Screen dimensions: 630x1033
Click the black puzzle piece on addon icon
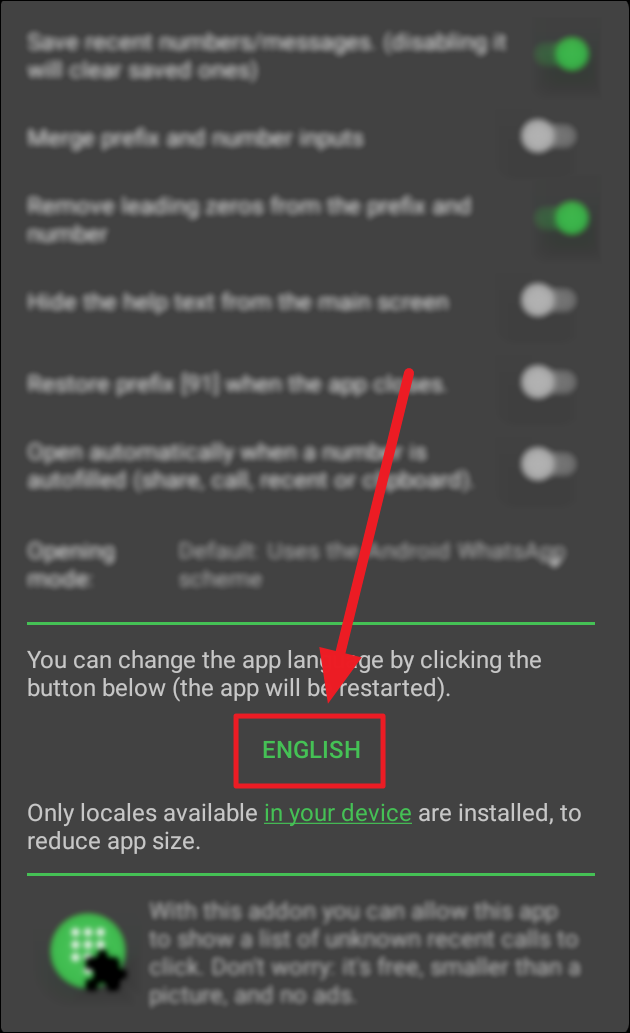(104, 971)
